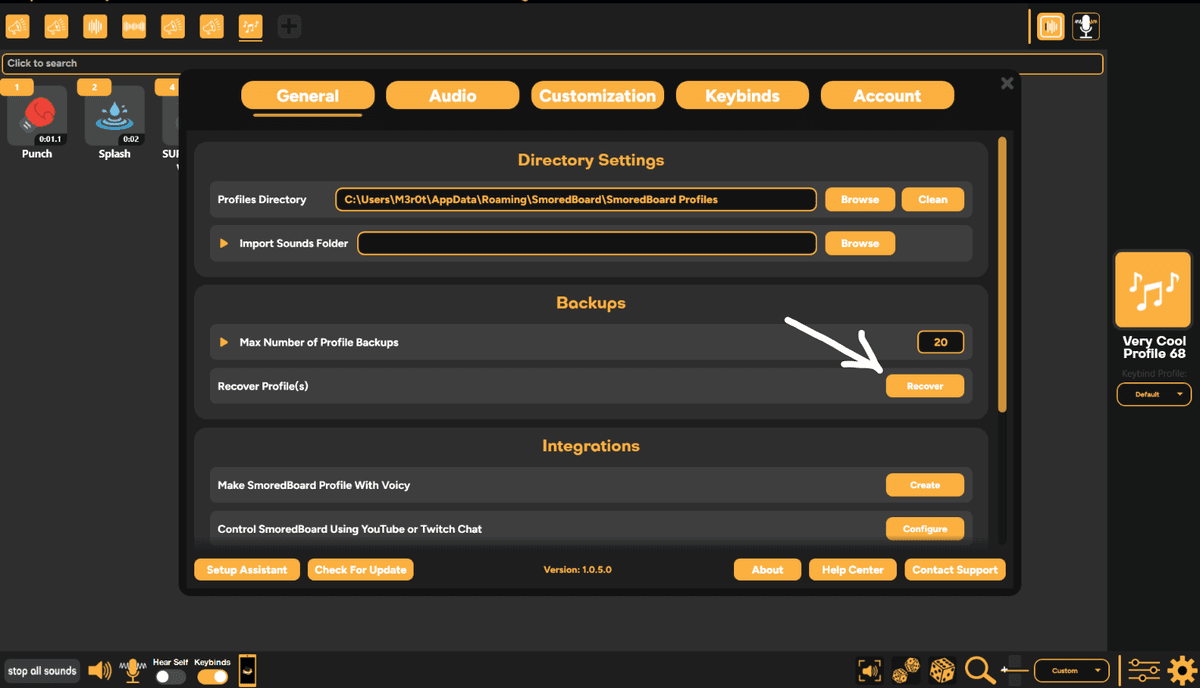Image resolution: width=1200 pixels, height=688 pixels.
Task: Click Browse for Import Sounds Folder
Action: coord(860,243)
